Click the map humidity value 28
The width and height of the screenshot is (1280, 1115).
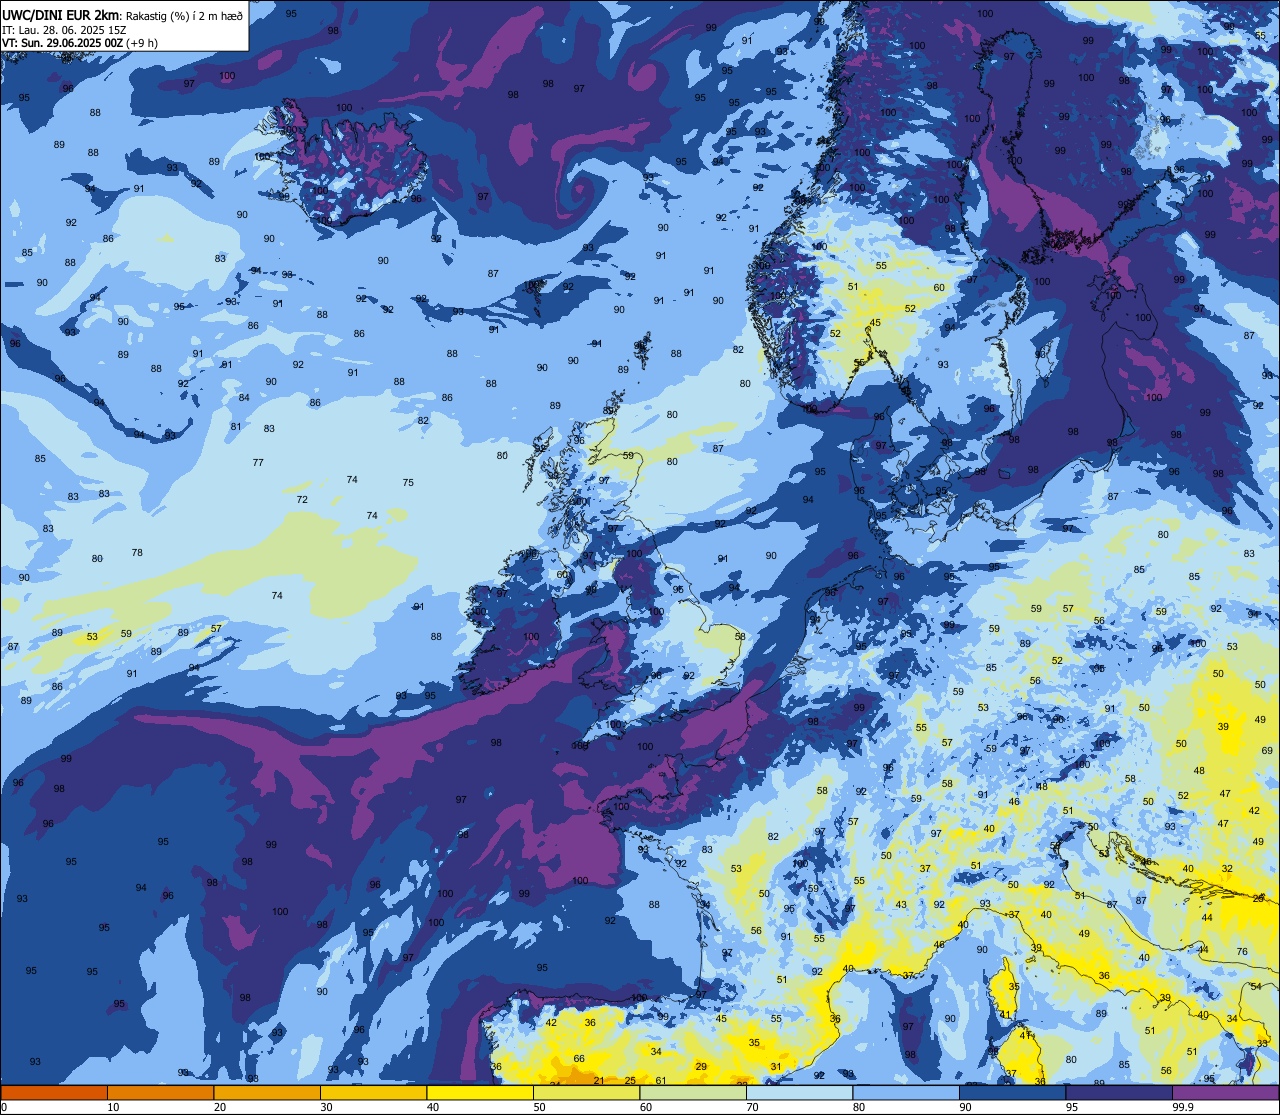pos(1258,898)
